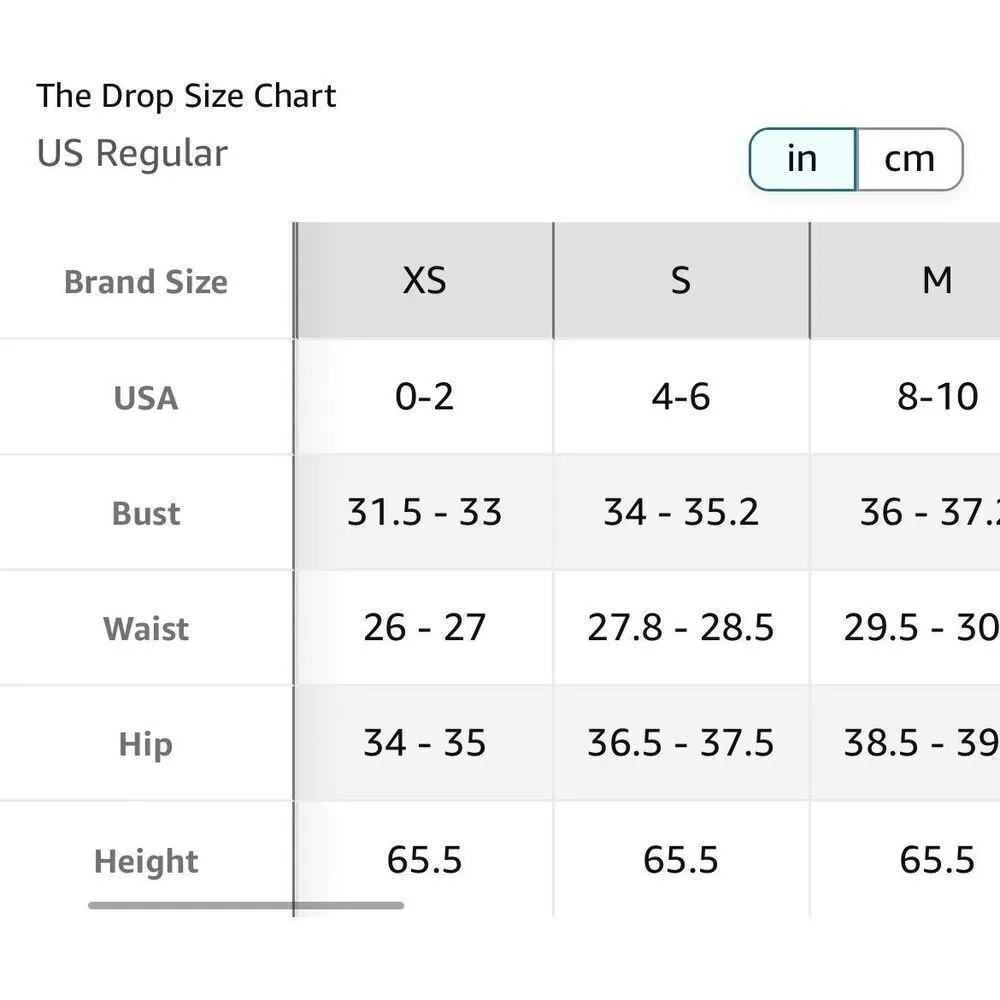Click the XS USA size cell 0-2

click(424, 397)
